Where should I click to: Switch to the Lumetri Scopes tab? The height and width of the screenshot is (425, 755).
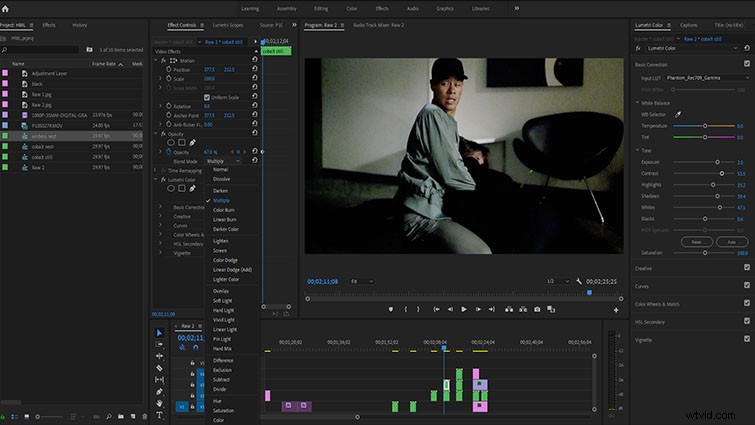click(228, 25)
